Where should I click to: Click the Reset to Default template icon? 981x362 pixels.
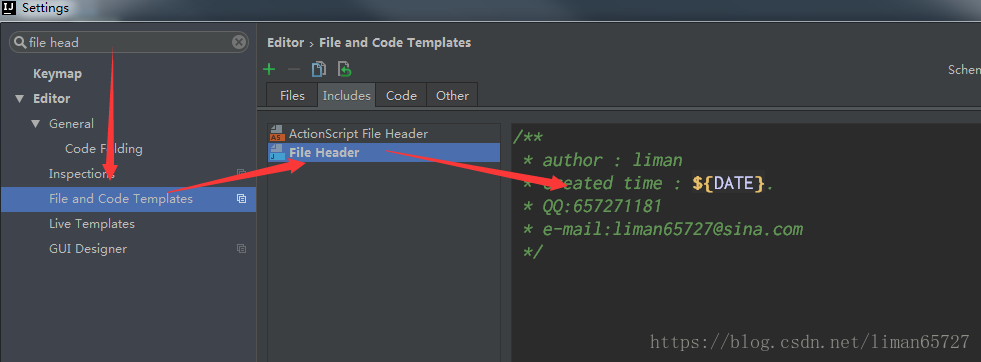(344, 69)
